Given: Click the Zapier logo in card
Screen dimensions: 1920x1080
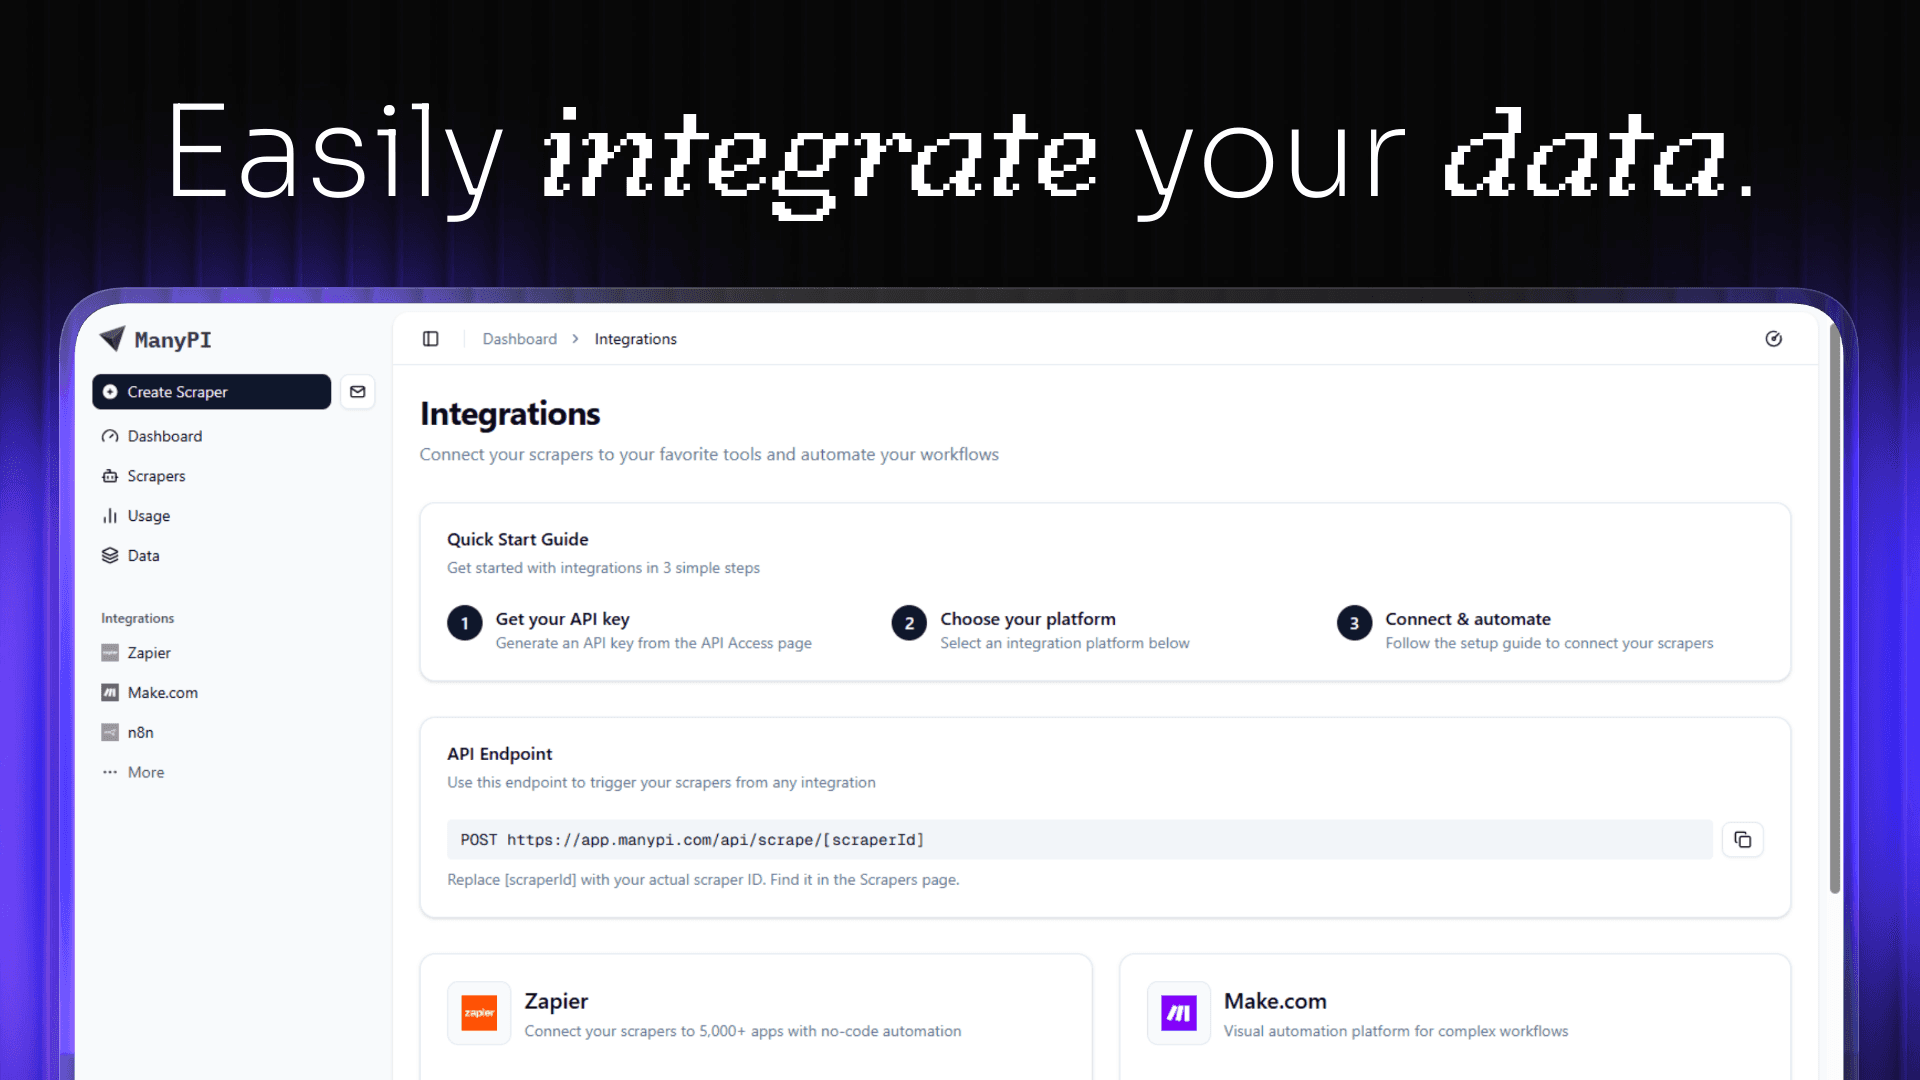Looking at the screenshot, I should point(479,1013).
